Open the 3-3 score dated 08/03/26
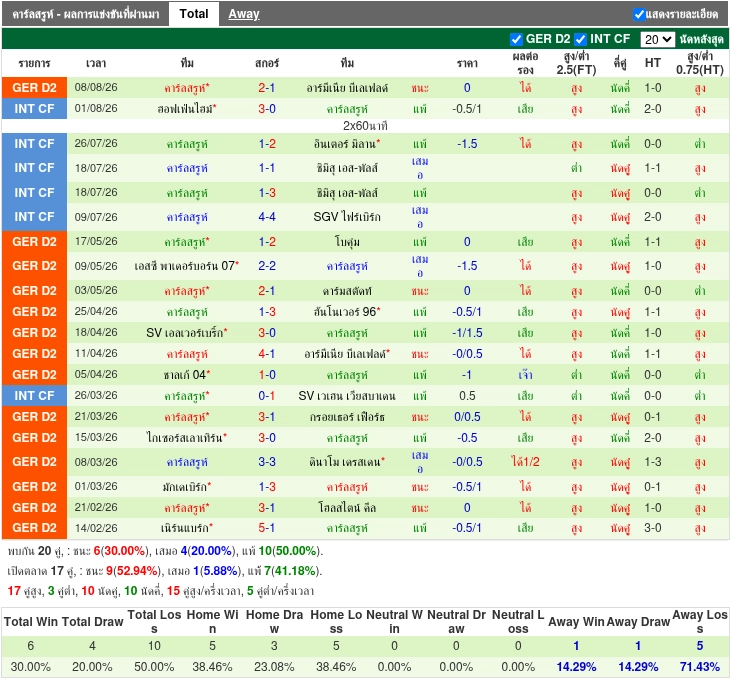 [267, 461]
